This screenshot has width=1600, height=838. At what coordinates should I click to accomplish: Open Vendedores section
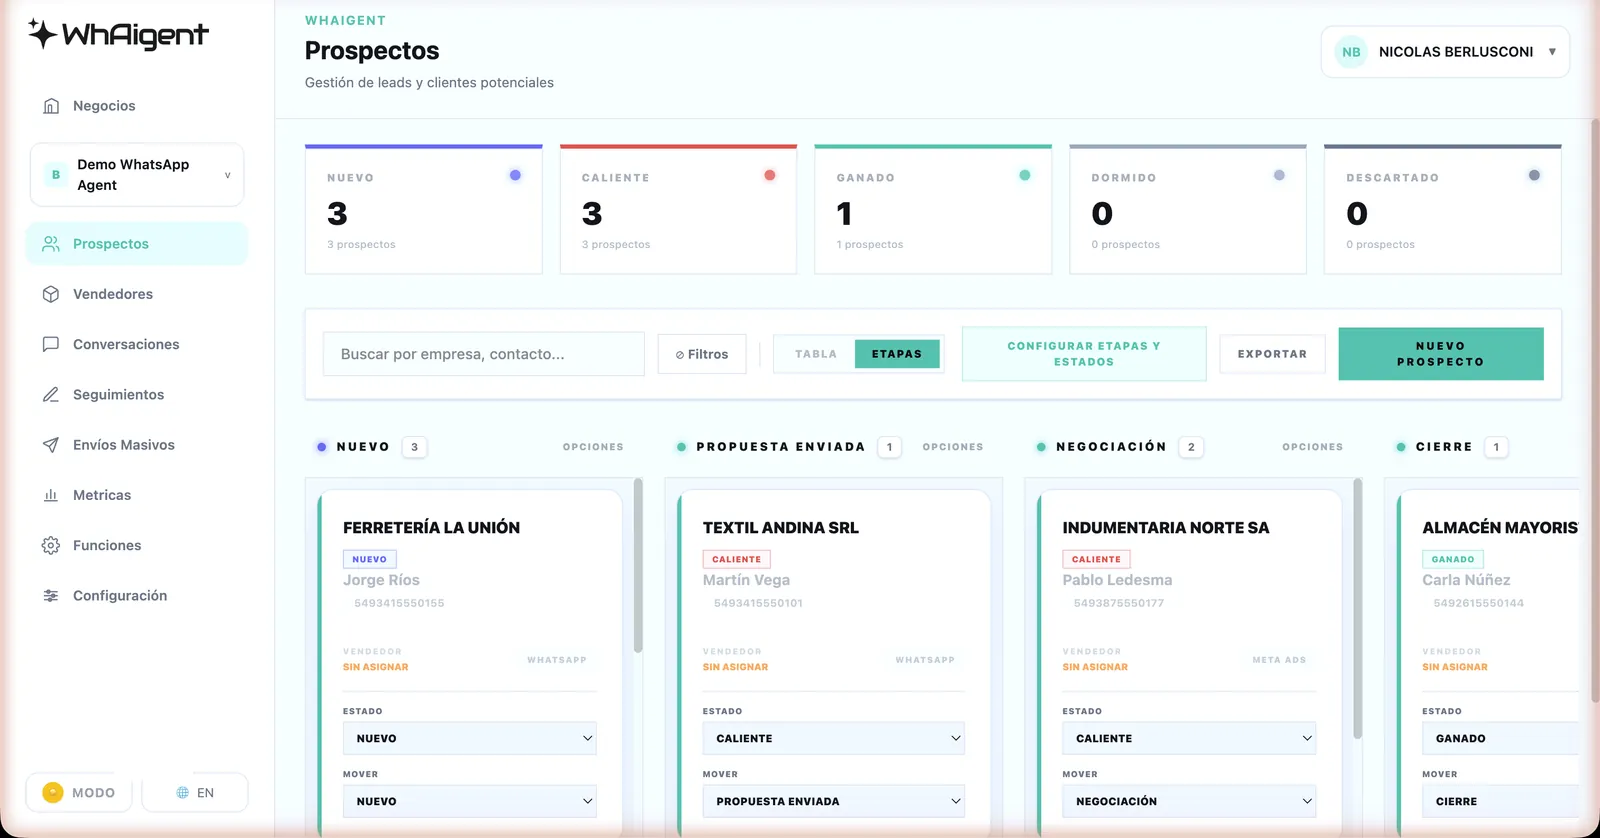pos(137,294)
